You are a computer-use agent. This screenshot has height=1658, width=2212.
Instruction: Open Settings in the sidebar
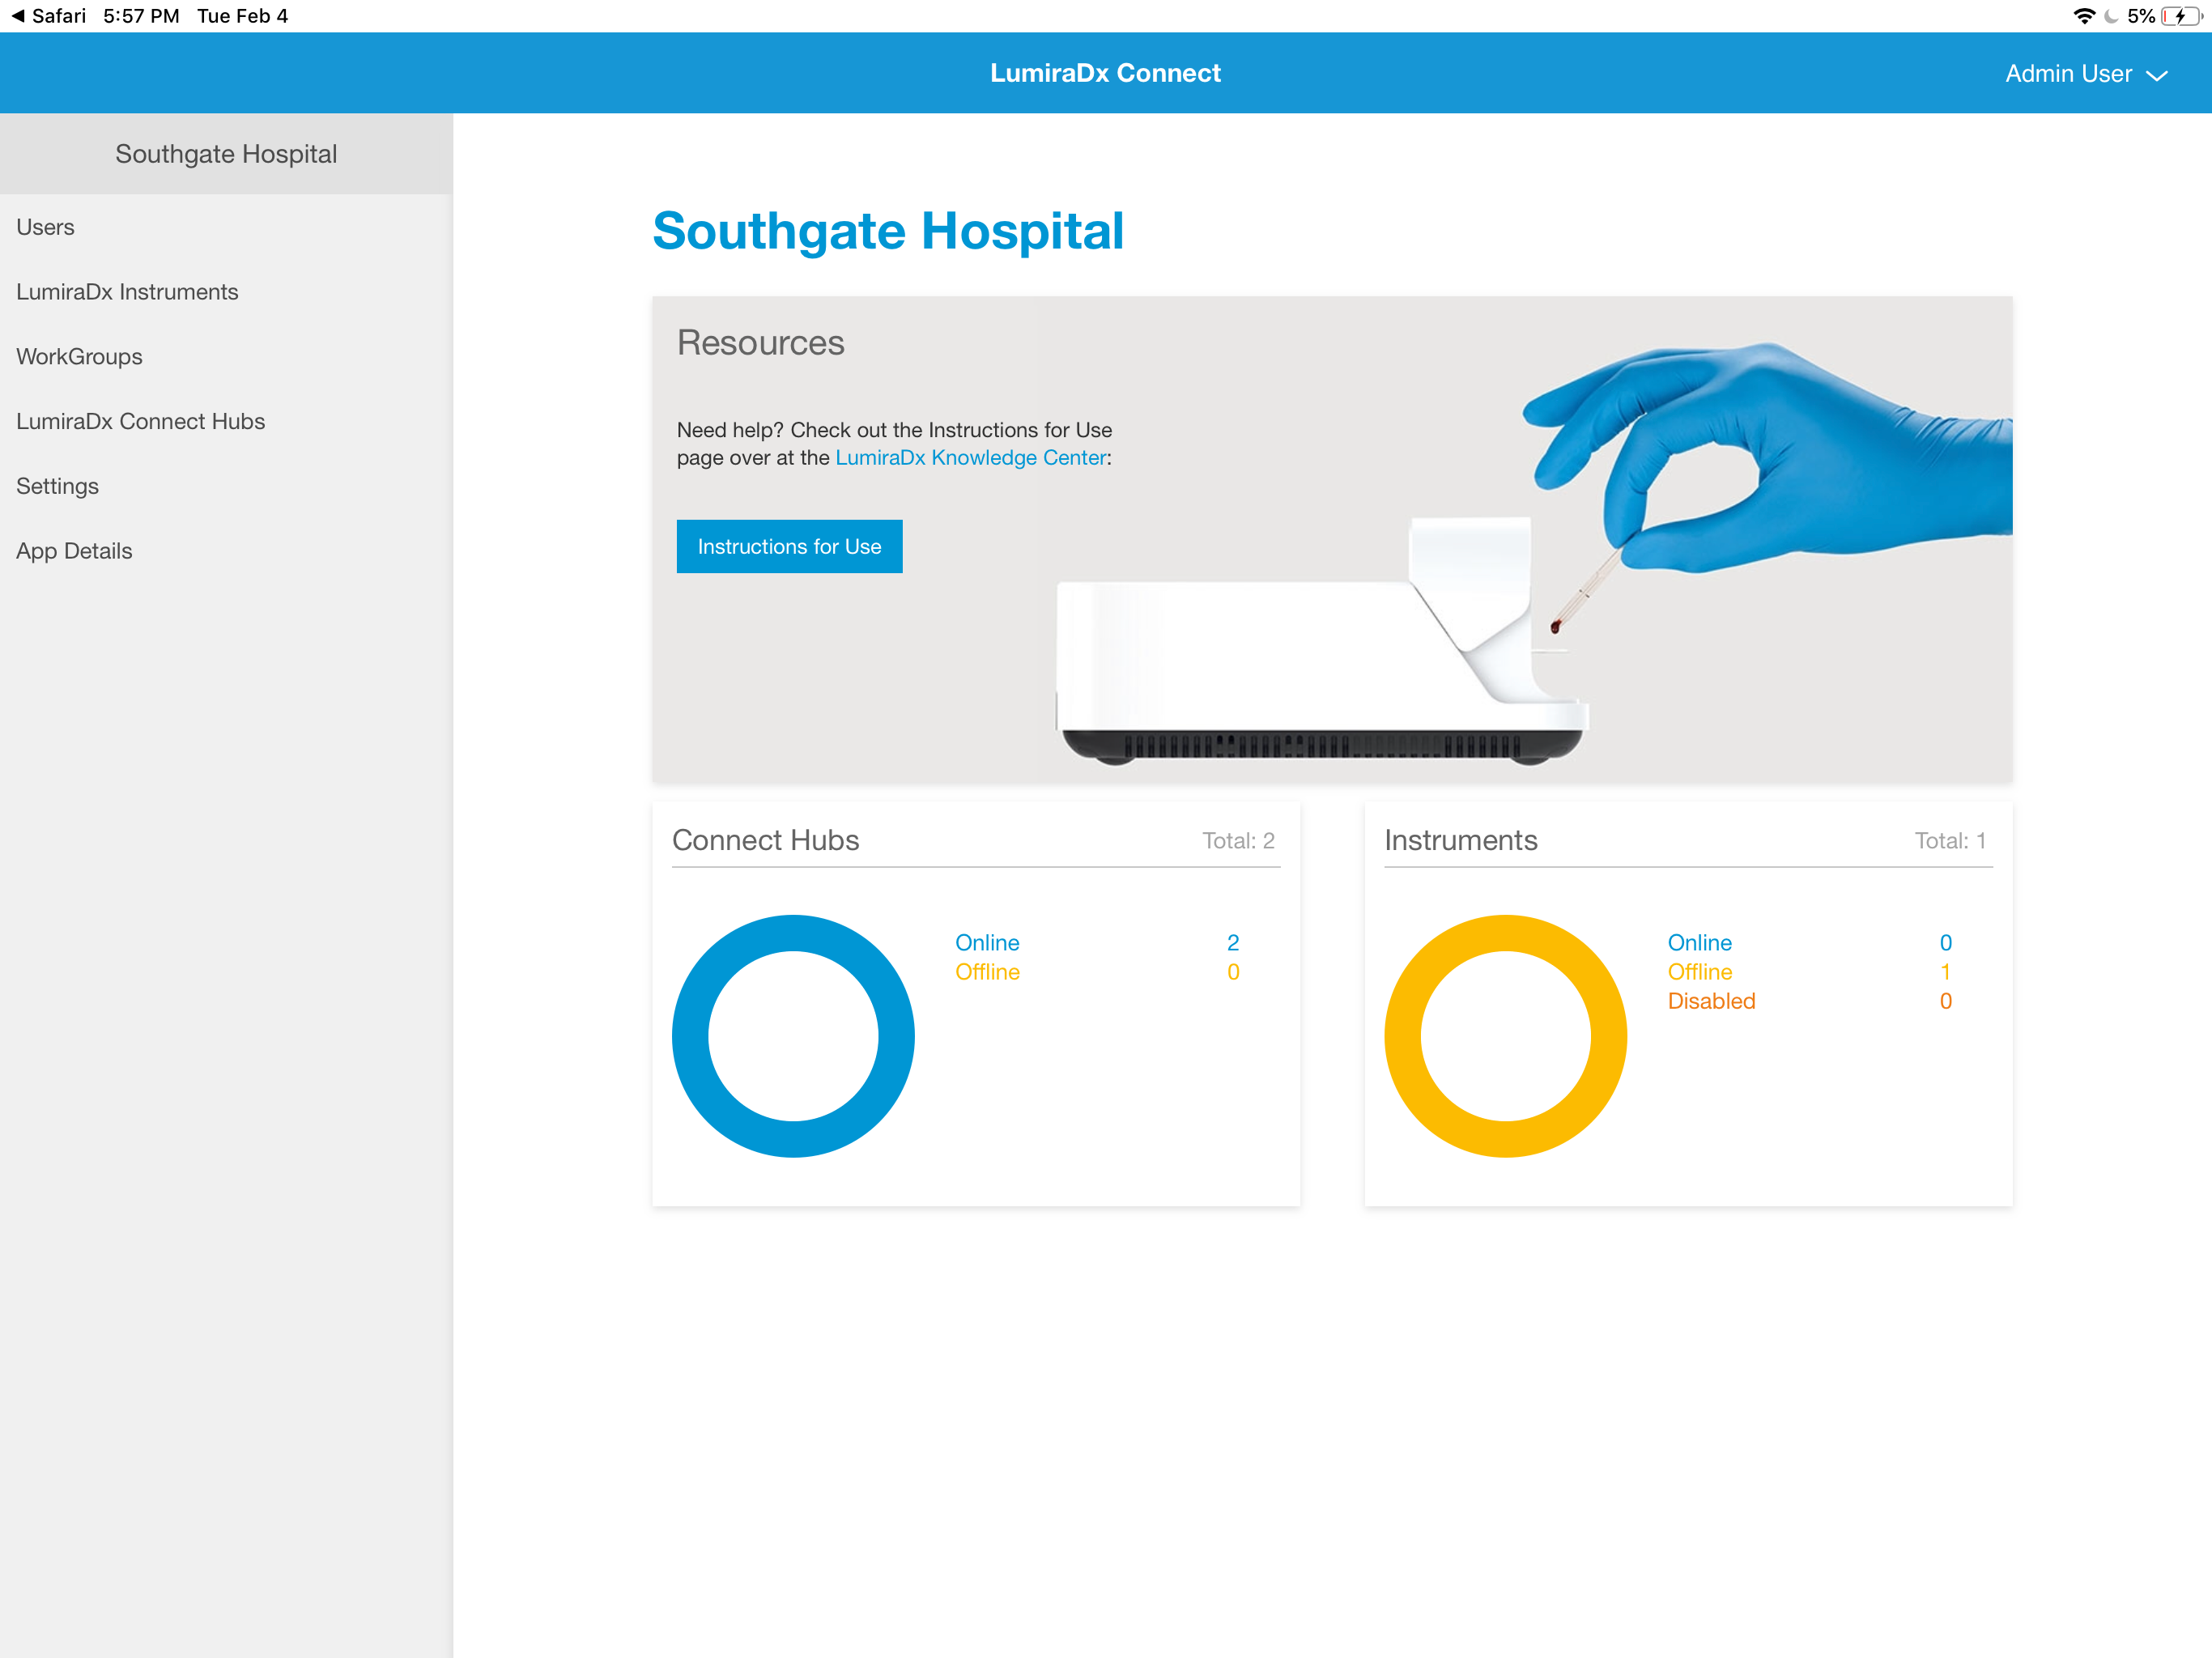[x=226, y=486]
